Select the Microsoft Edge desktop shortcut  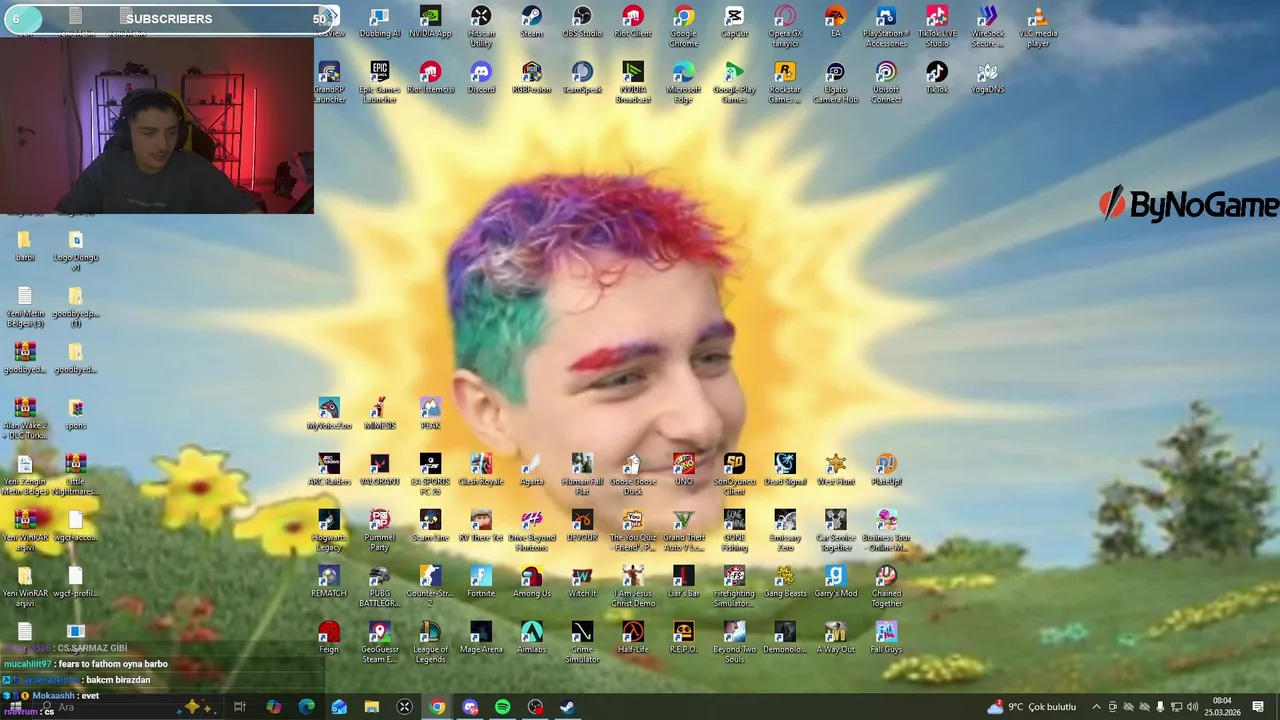(684, 83)
